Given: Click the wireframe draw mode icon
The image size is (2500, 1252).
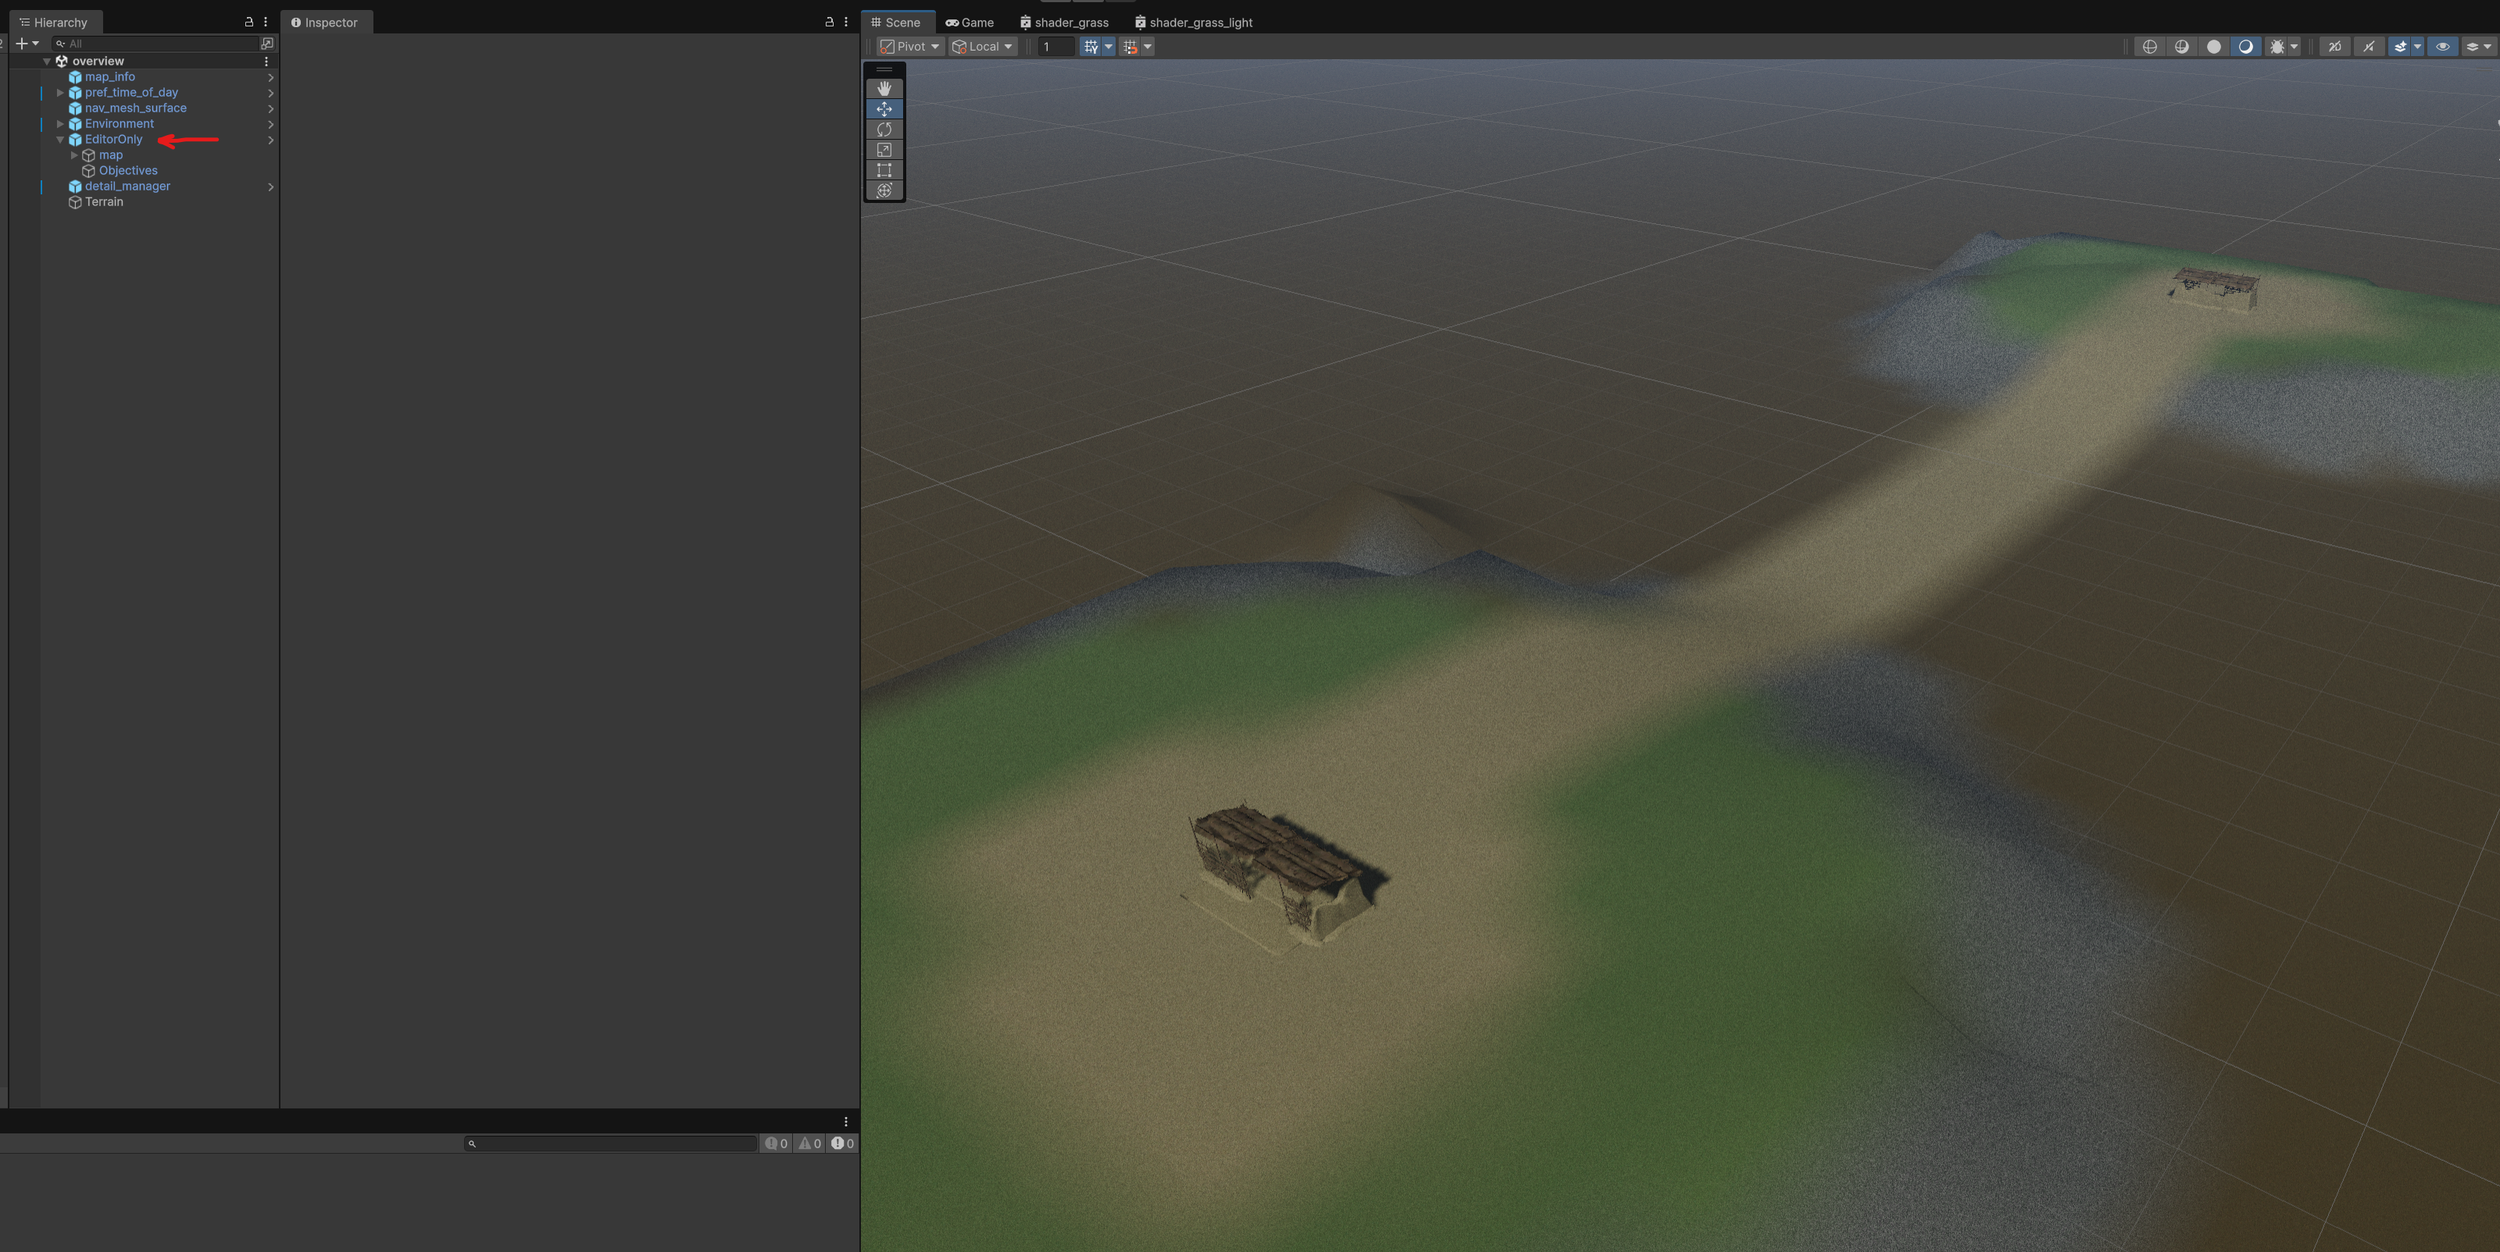Looking at the screenshot, I should pos(2149,46).
